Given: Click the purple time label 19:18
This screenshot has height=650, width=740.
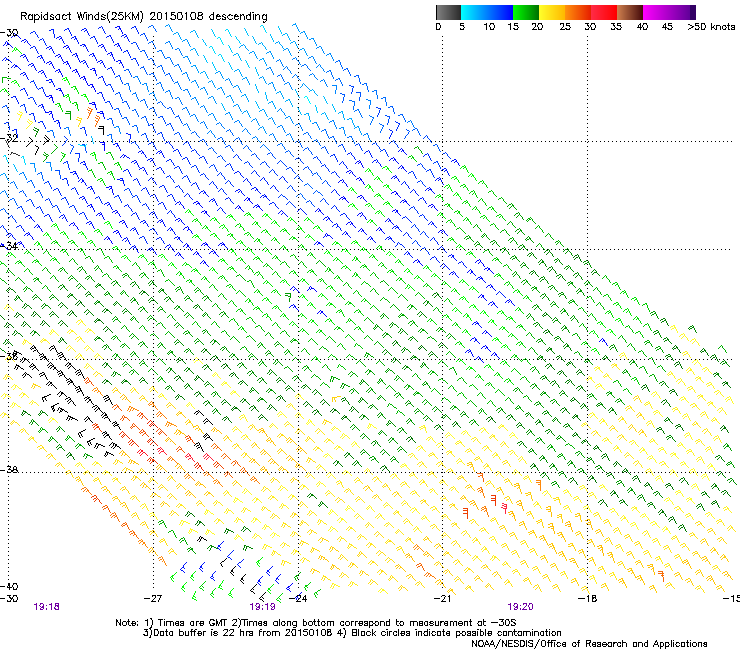Looking at the screenshot, I should pyautogui.click(x=46, y=607).
